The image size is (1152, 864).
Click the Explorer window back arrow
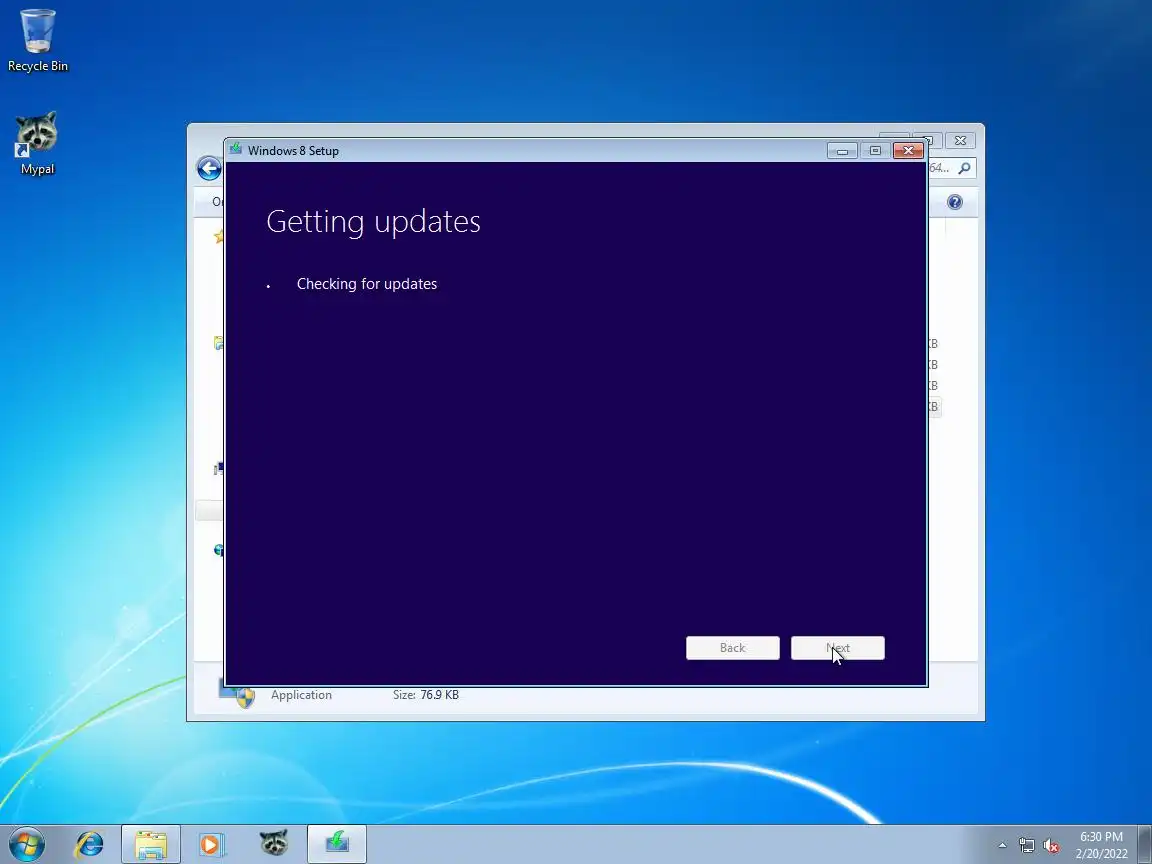pos(209,168)
